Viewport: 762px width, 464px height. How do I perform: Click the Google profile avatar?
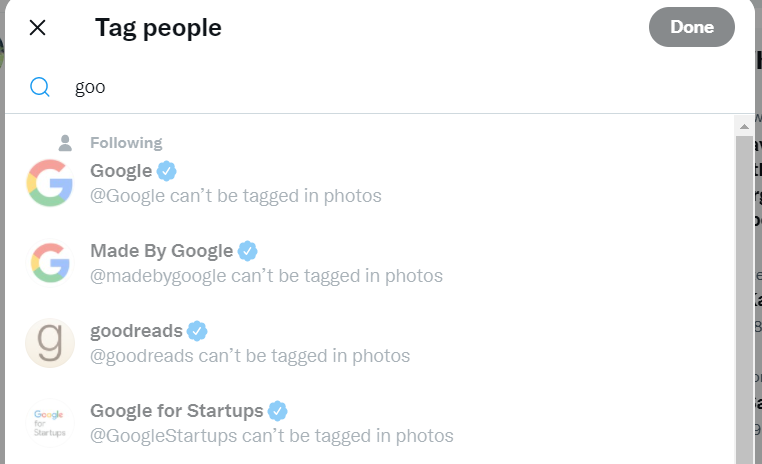[x=50, y=183]
